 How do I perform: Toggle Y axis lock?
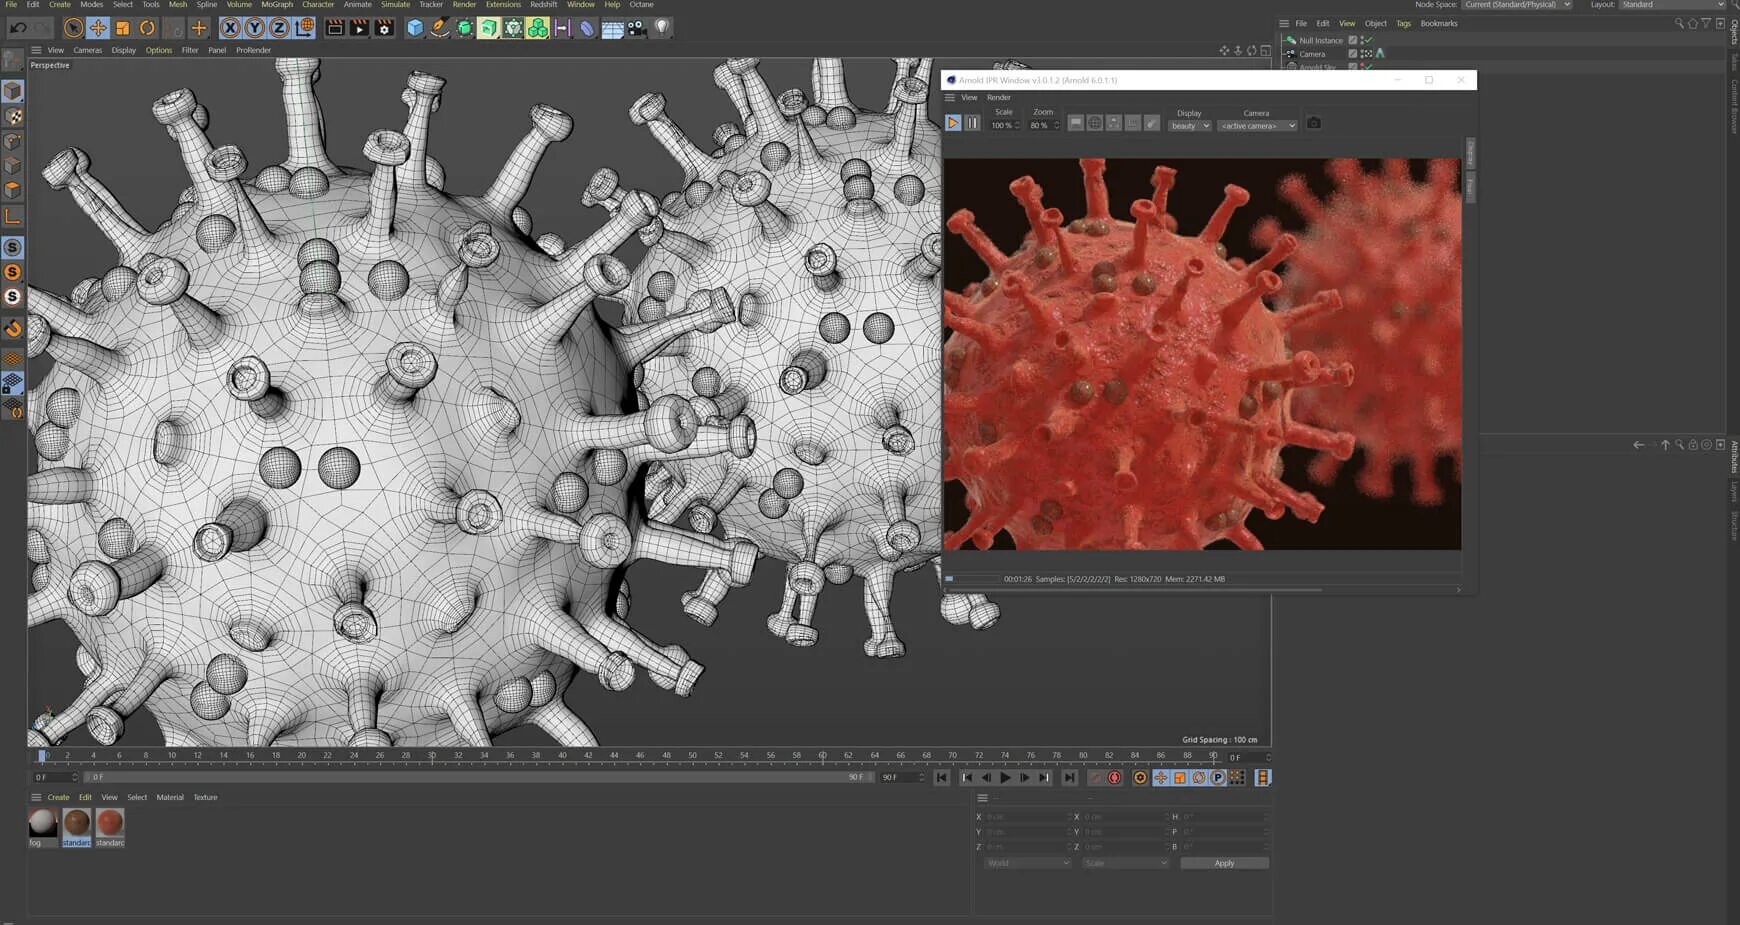click(x=255, y=28)
